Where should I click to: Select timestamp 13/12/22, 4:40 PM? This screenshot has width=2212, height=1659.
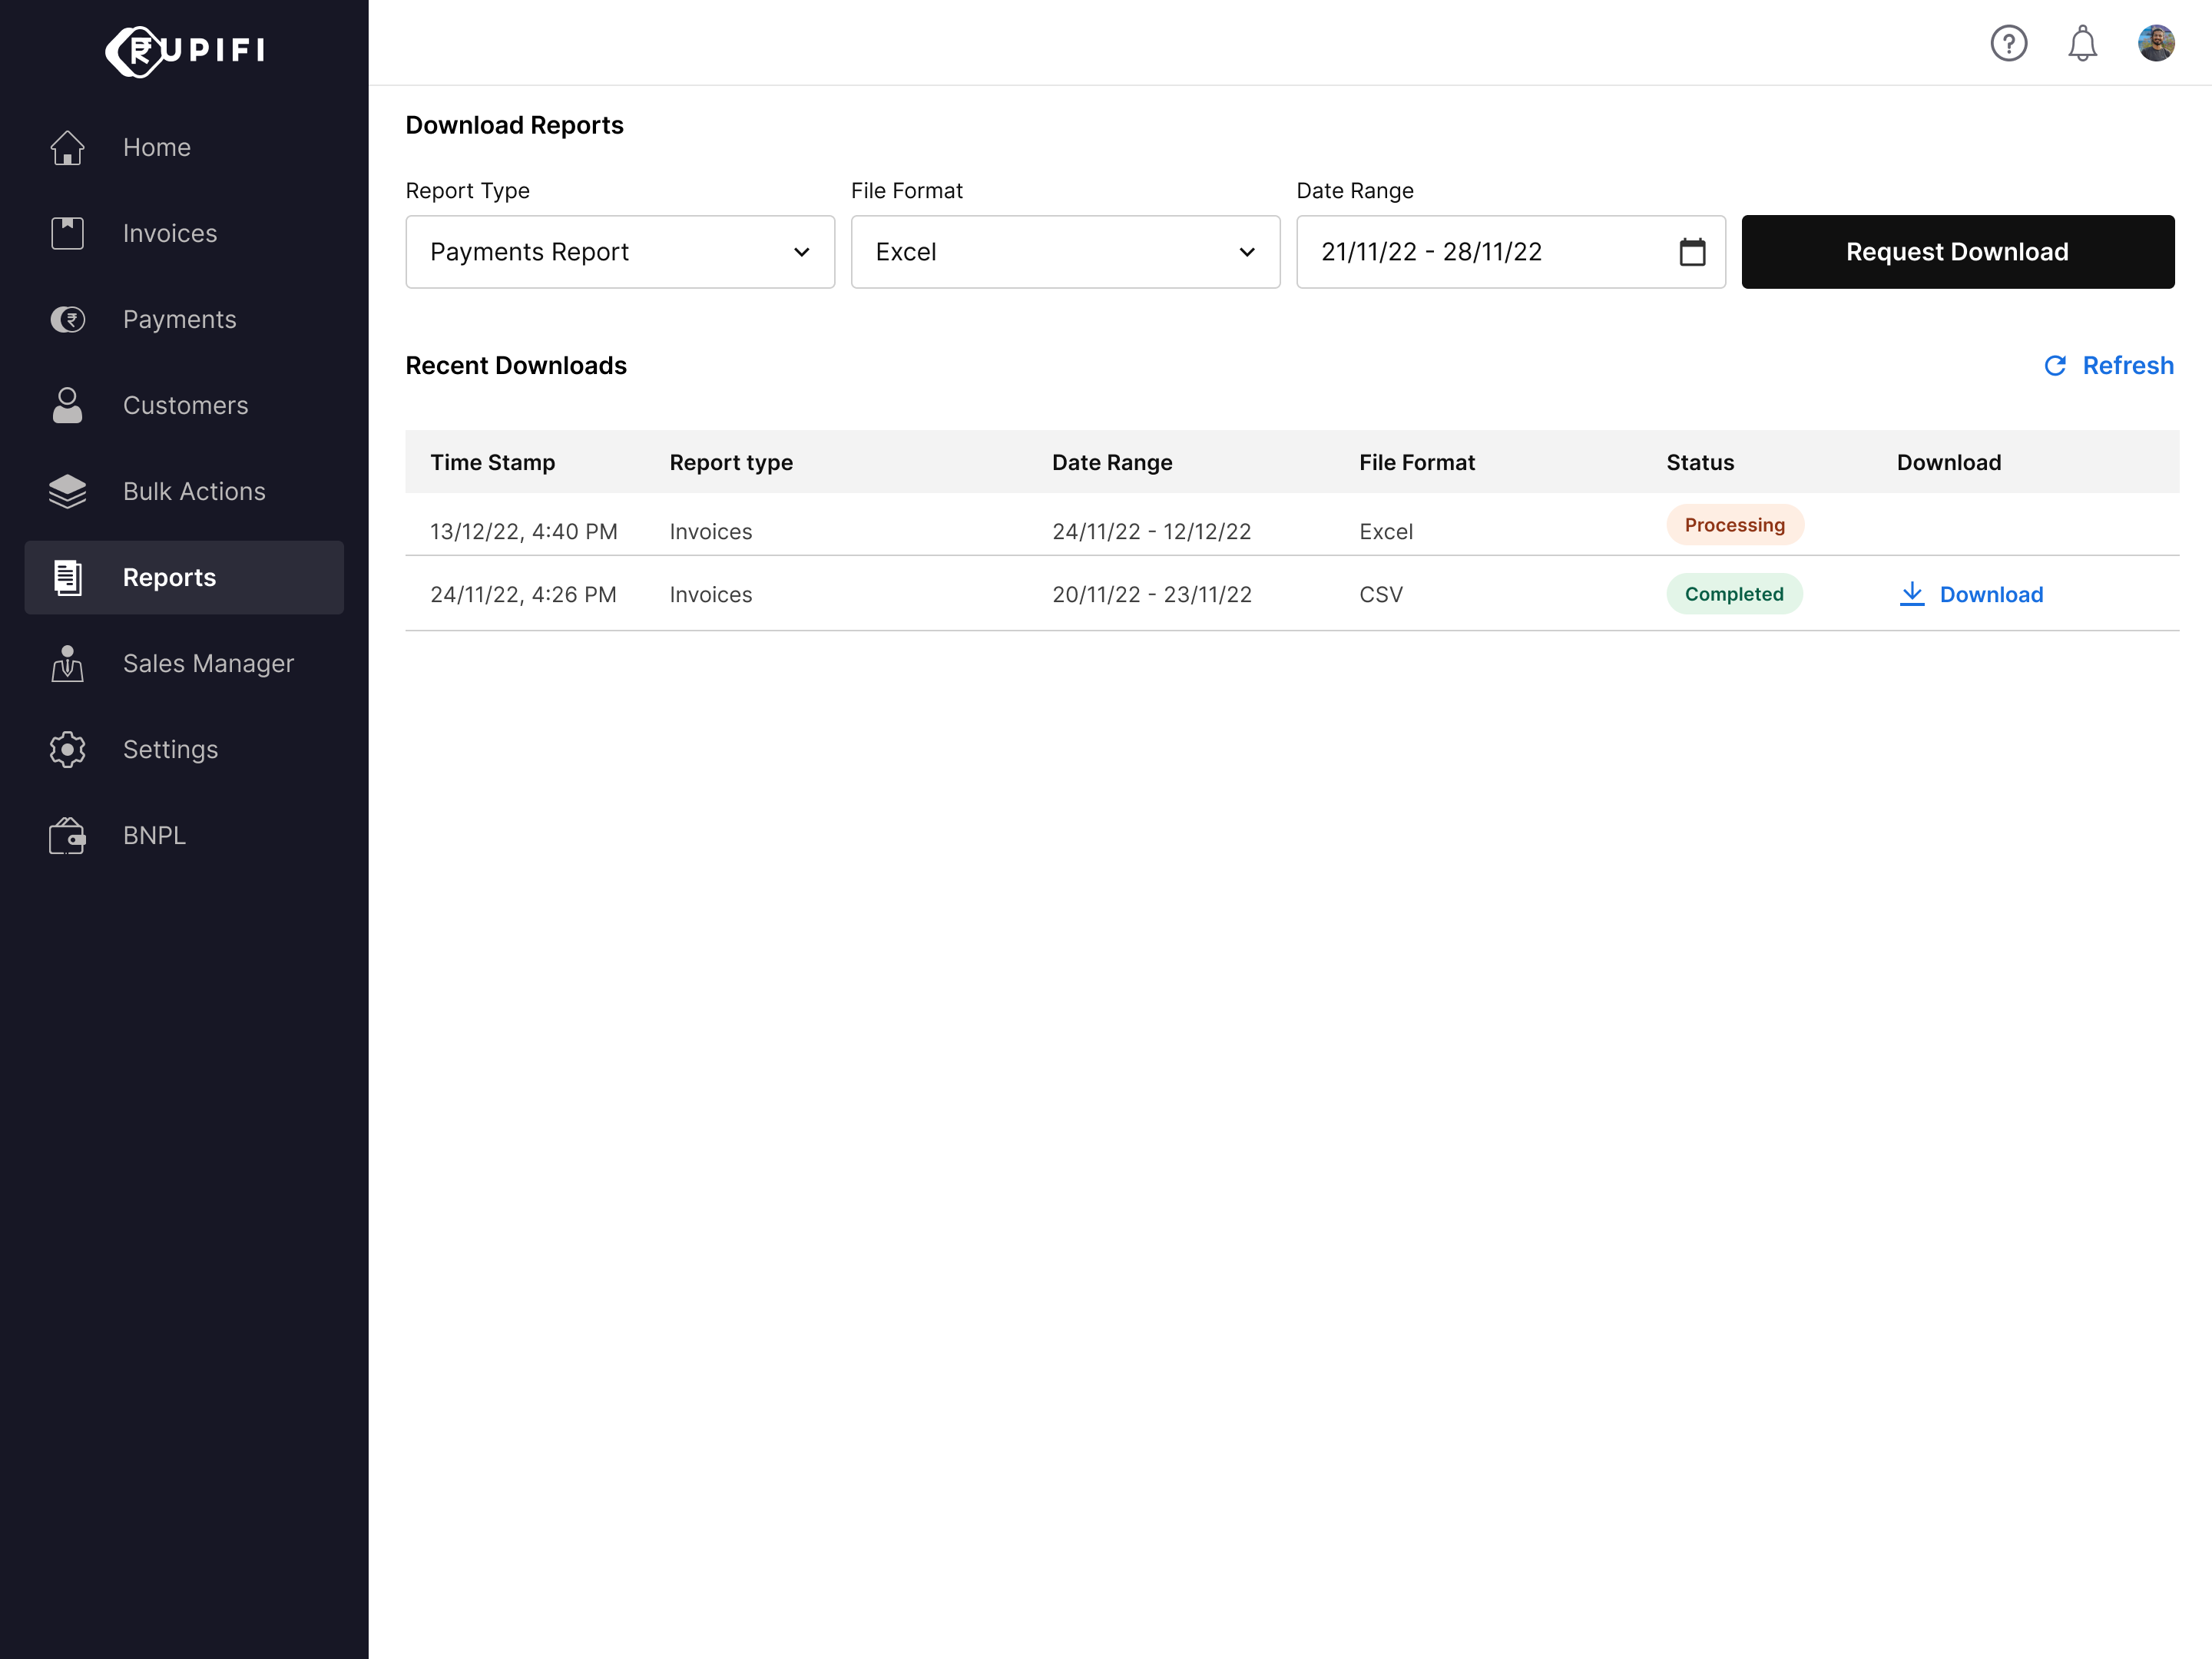click(524, 531)
